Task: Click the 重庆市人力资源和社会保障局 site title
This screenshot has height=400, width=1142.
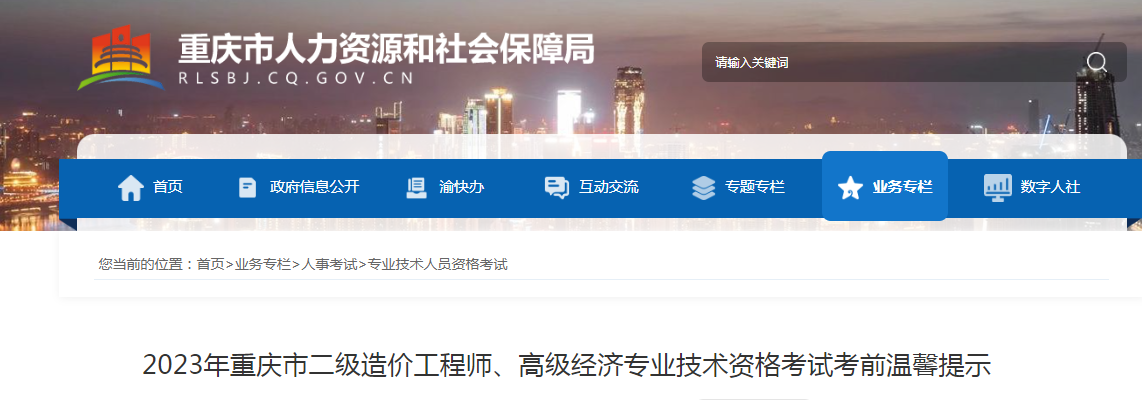Action: coord(386,49)
